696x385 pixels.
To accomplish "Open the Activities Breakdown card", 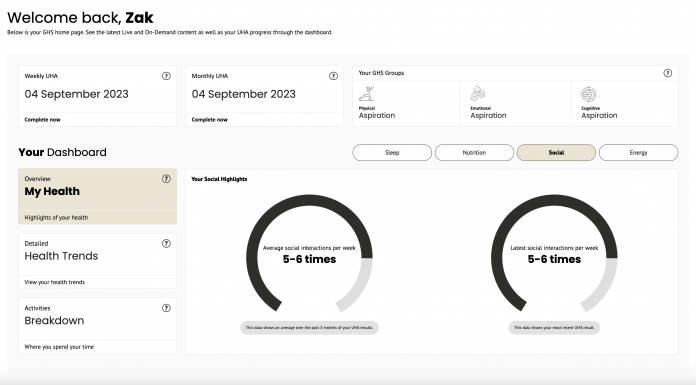I will [98, 325].
